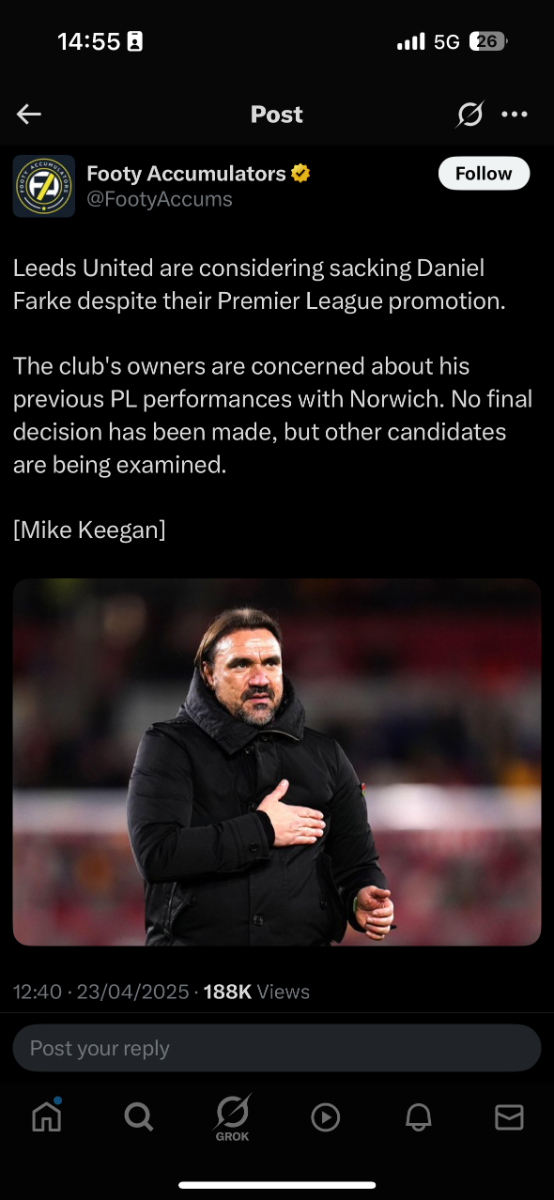554x1200 pixels.
Task: Open the @FootyAccums handle link
Action: [160, 199]
